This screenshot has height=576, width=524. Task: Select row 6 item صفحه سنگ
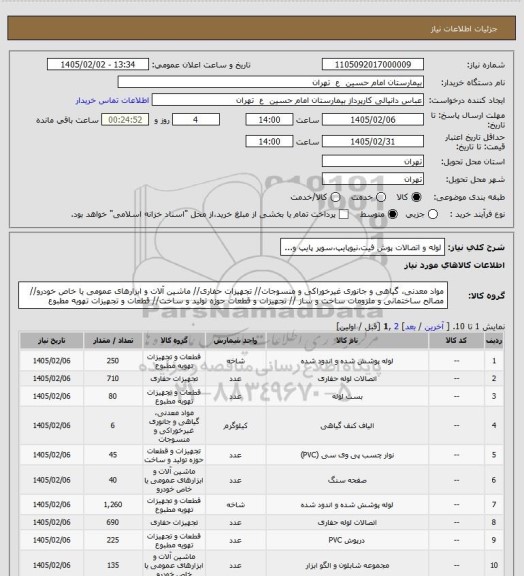262,480
